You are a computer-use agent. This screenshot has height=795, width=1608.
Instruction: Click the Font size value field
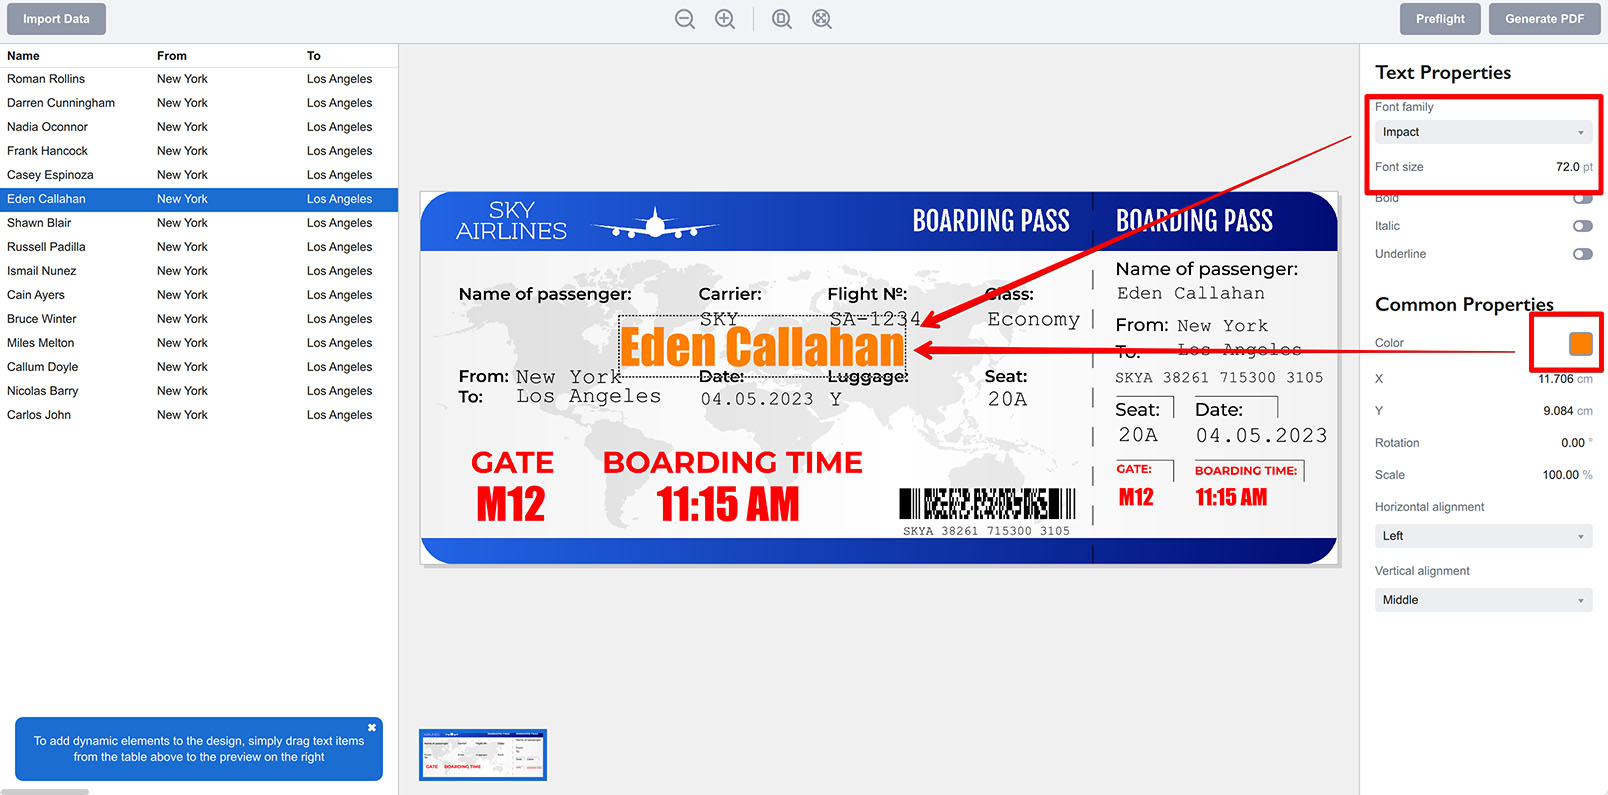click(1566, 167)
